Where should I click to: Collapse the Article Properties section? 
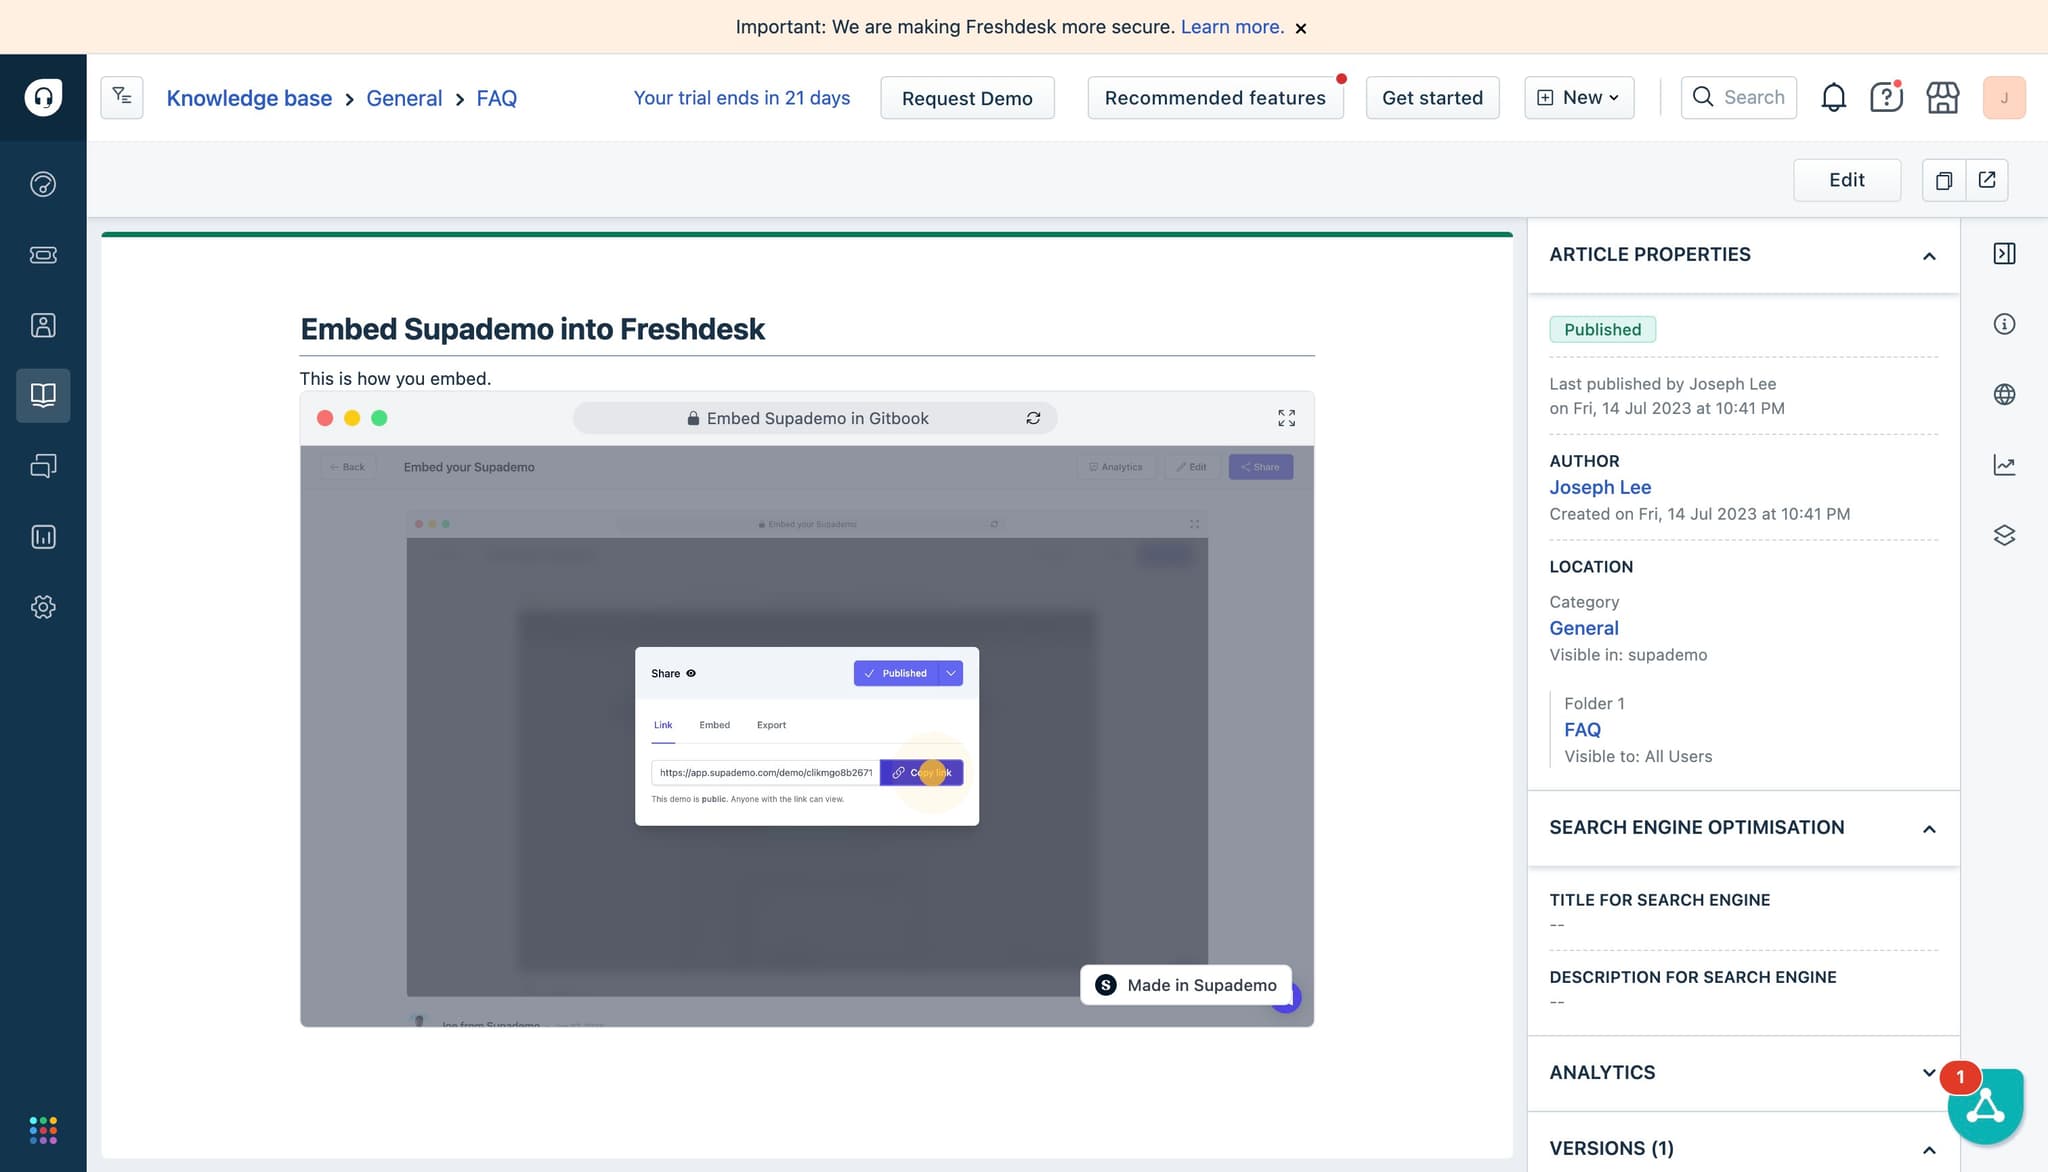coord(1928,256)
